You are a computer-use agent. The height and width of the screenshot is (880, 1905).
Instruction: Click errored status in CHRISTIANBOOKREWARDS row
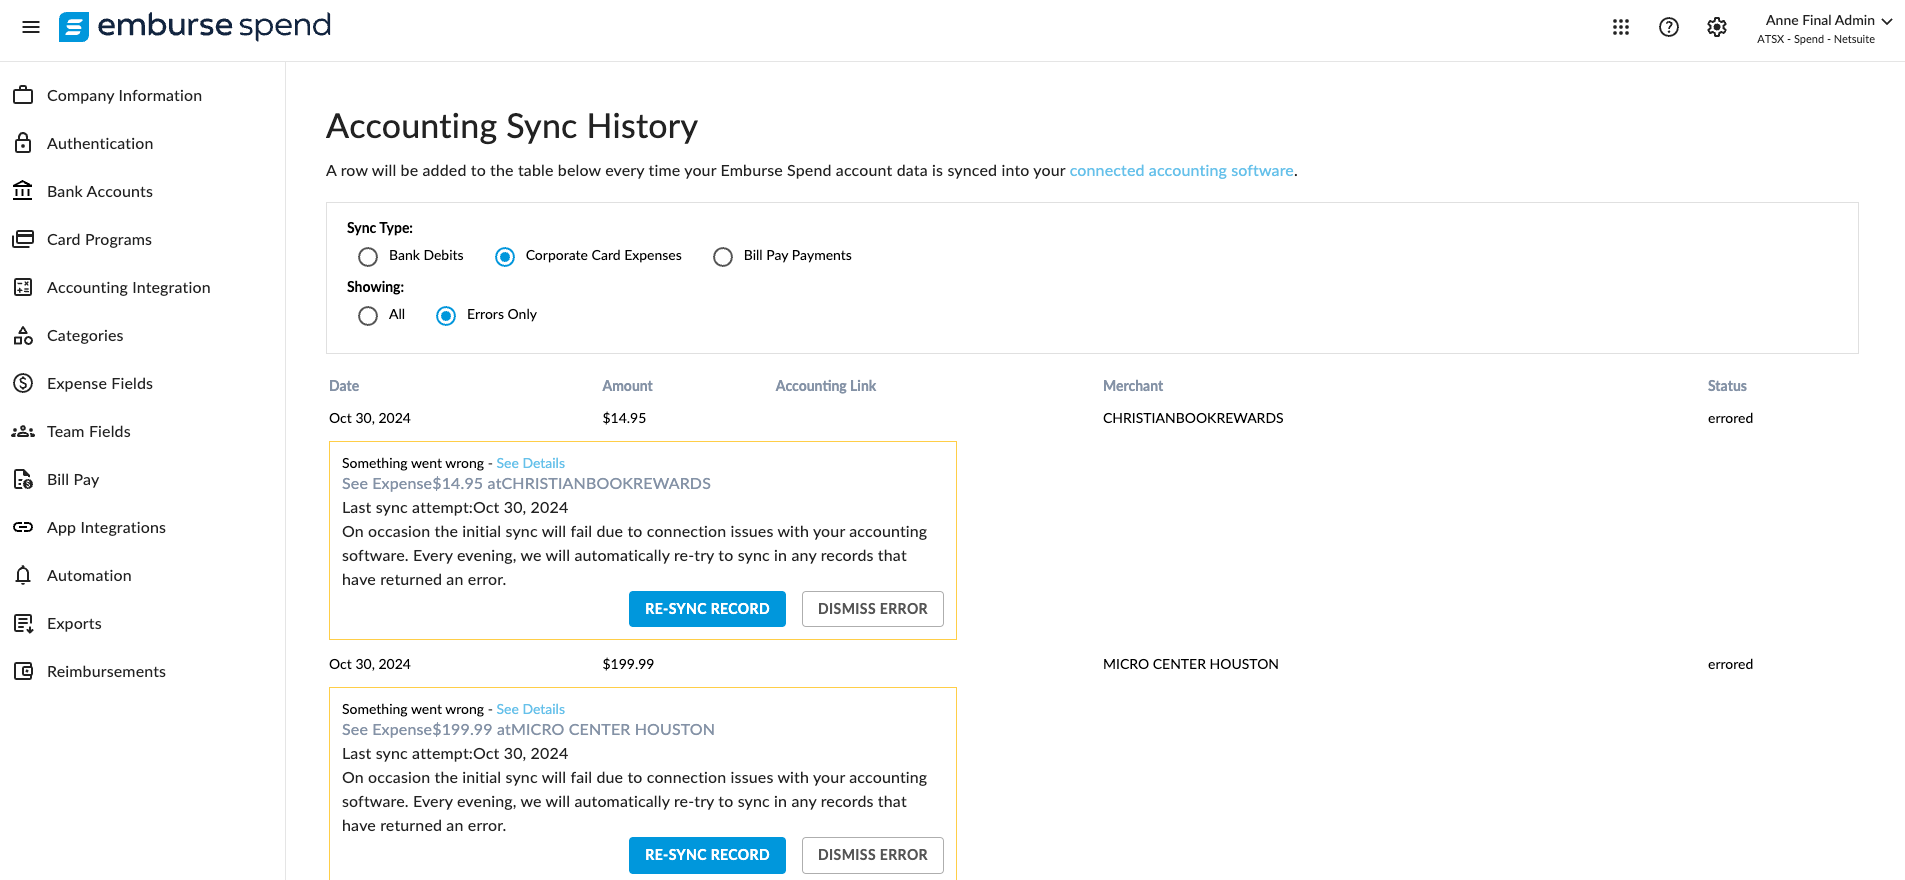[1730, 418]
